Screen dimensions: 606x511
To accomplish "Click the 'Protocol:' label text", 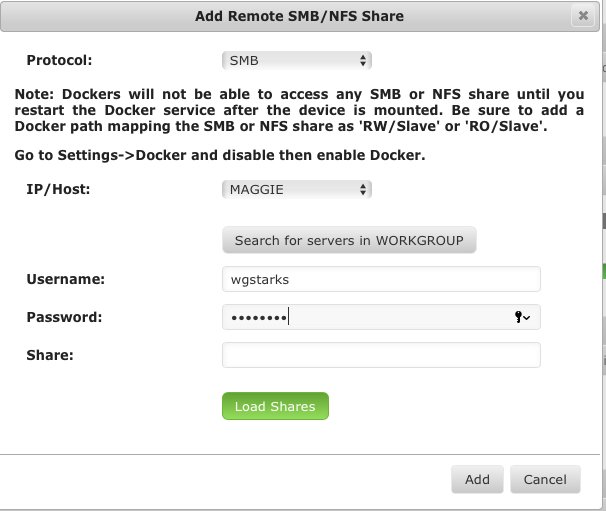I will pos(59,60).
